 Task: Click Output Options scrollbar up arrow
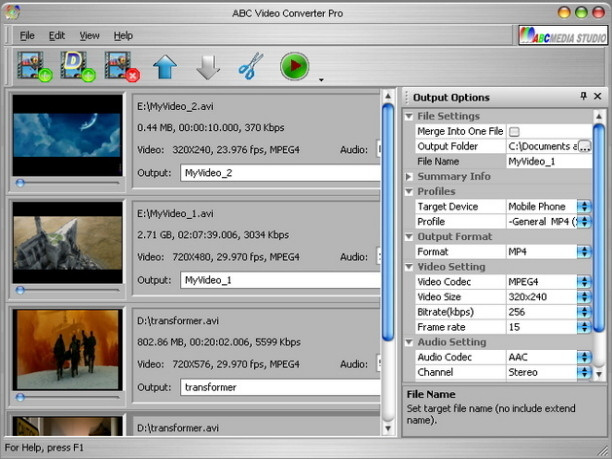[x=599, y=116]
